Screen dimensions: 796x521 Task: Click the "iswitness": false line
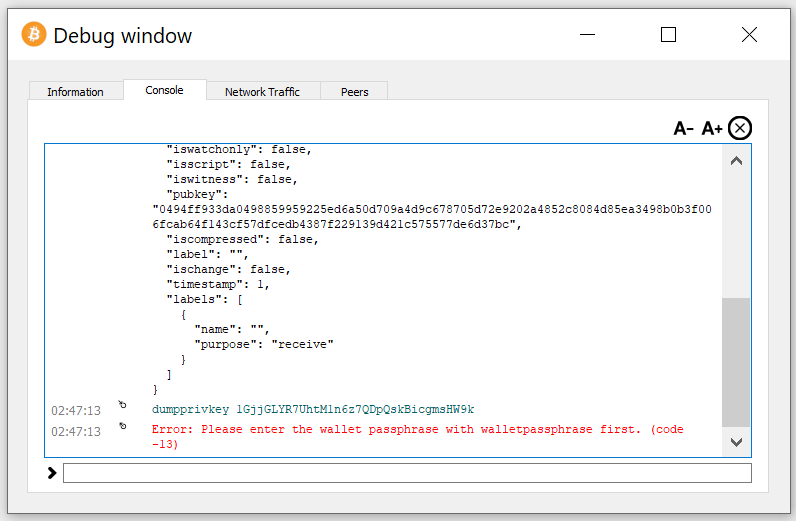pyautogui.click(x=232, y=179)
